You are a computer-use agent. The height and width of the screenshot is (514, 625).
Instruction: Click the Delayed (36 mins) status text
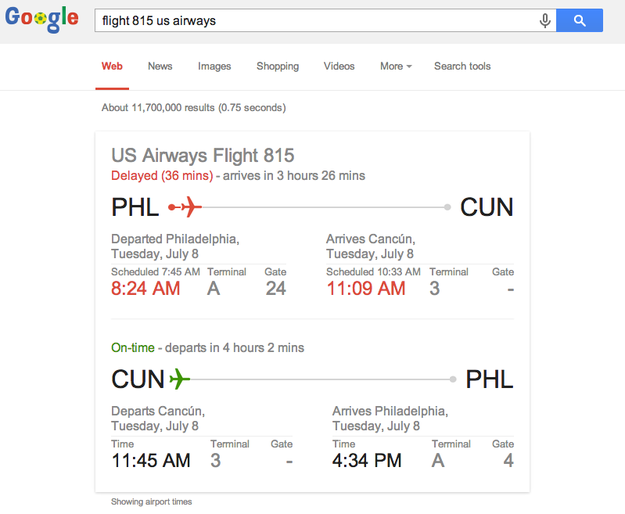tap(162, 176)
